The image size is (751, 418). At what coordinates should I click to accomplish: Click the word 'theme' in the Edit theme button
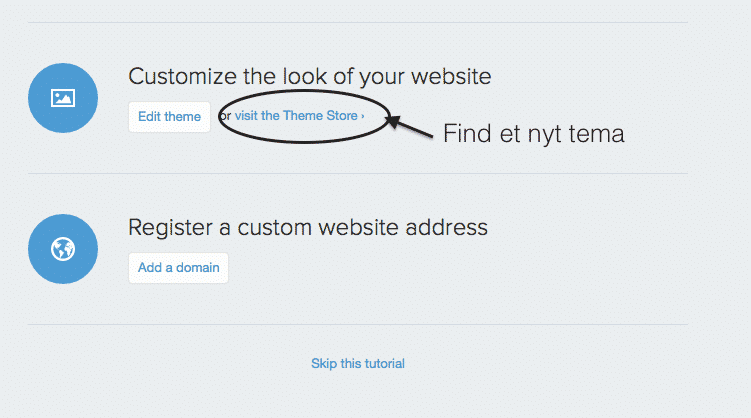click(182, 116)
